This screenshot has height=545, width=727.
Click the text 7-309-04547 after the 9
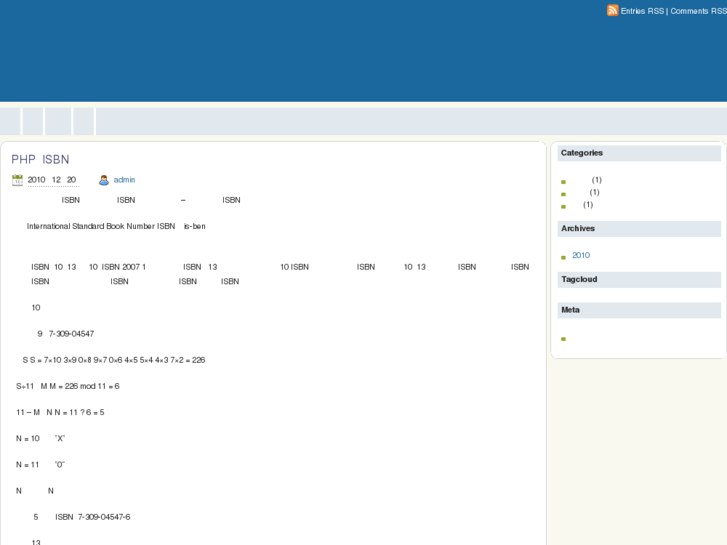(71, 334)
